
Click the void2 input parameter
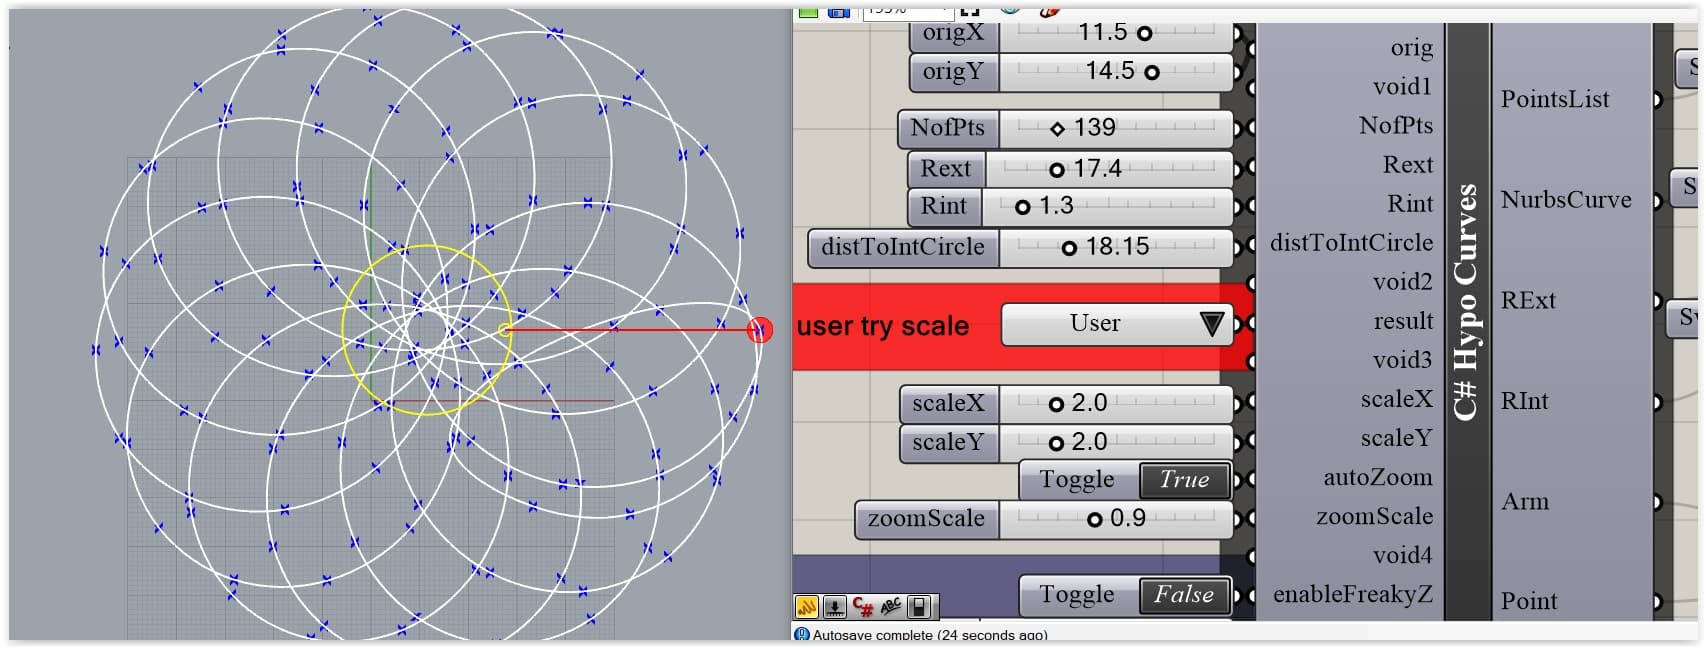1402,282
